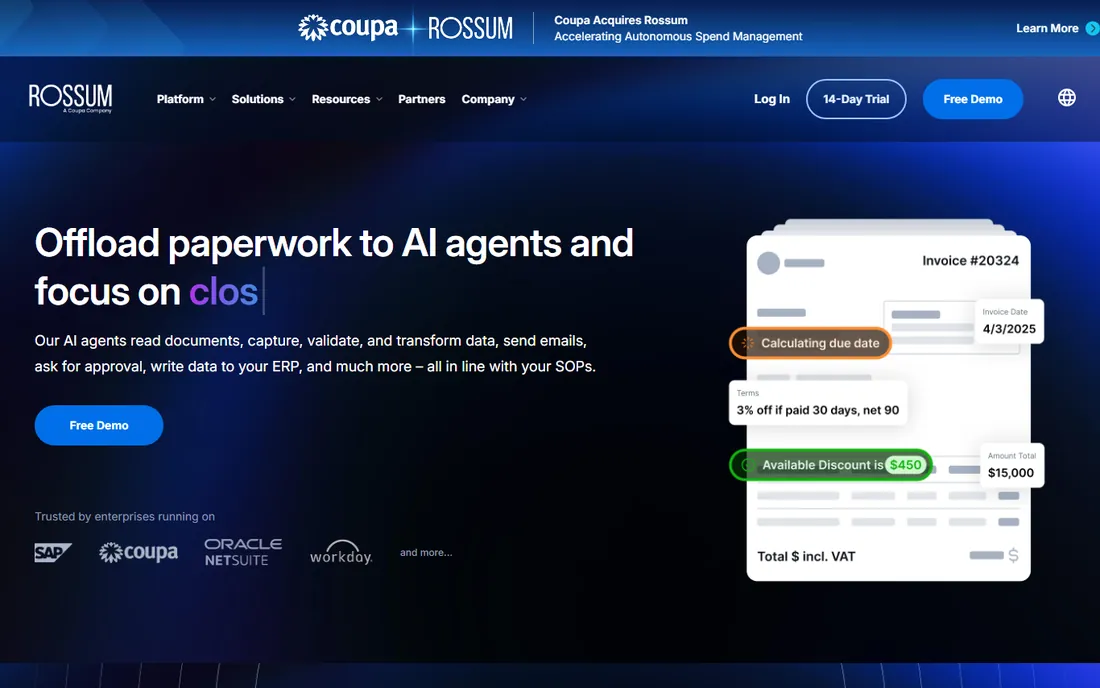Image resolution: width=1100 pixels, height=688 pixels.
Task: Expand the Solutions menu chevron
Action: tap(293, 100)
